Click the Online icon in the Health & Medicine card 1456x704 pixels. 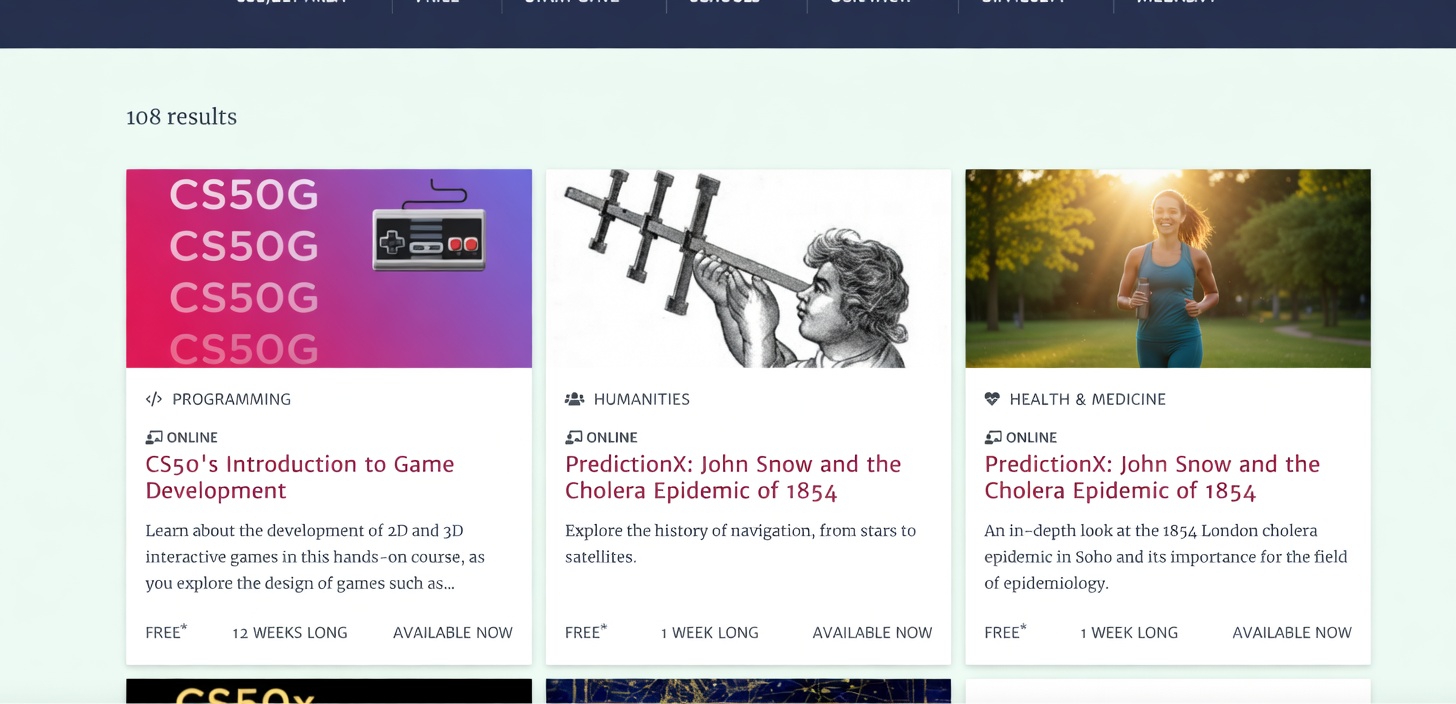[x=993, y=437]
